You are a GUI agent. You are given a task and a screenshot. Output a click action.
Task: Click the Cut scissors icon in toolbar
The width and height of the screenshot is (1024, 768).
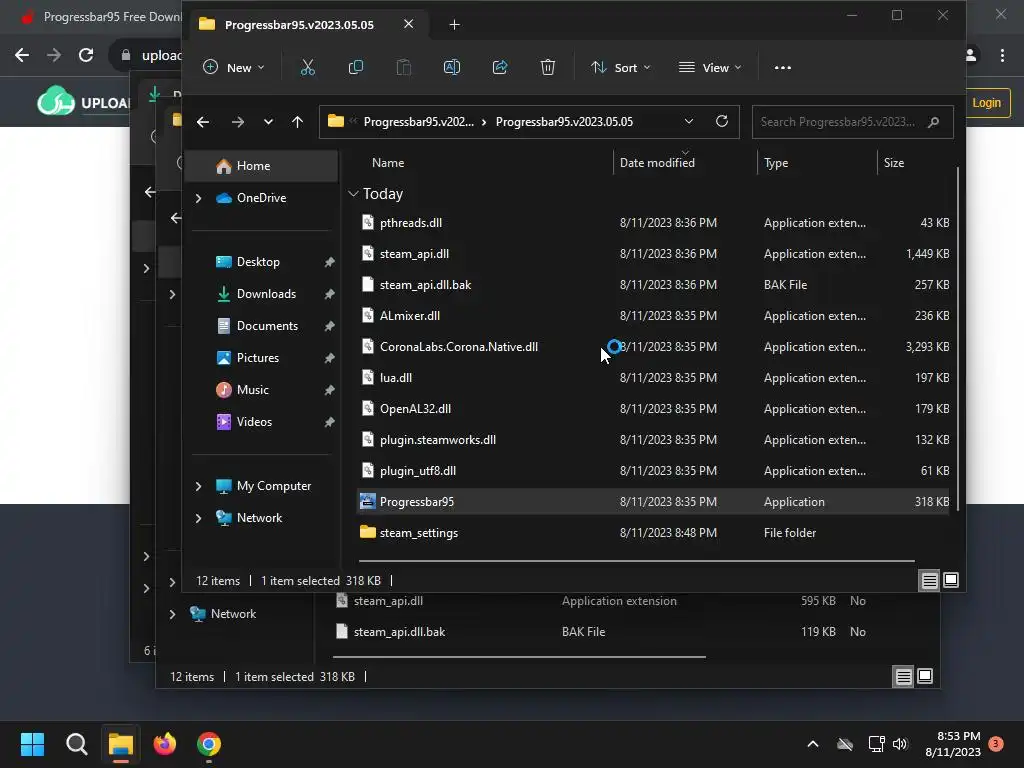308,67
